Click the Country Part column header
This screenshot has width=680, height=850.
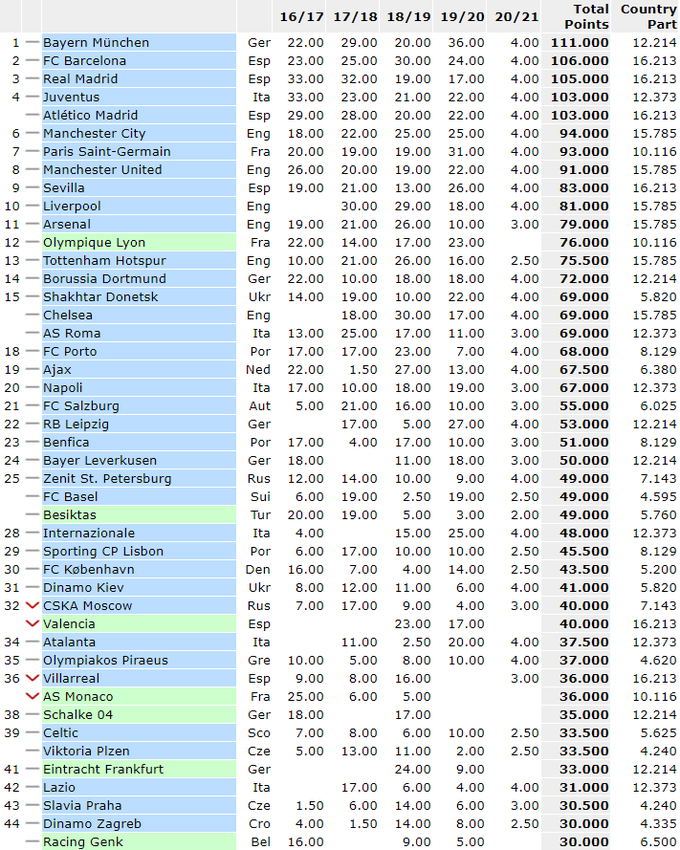[x=648, y=16]
